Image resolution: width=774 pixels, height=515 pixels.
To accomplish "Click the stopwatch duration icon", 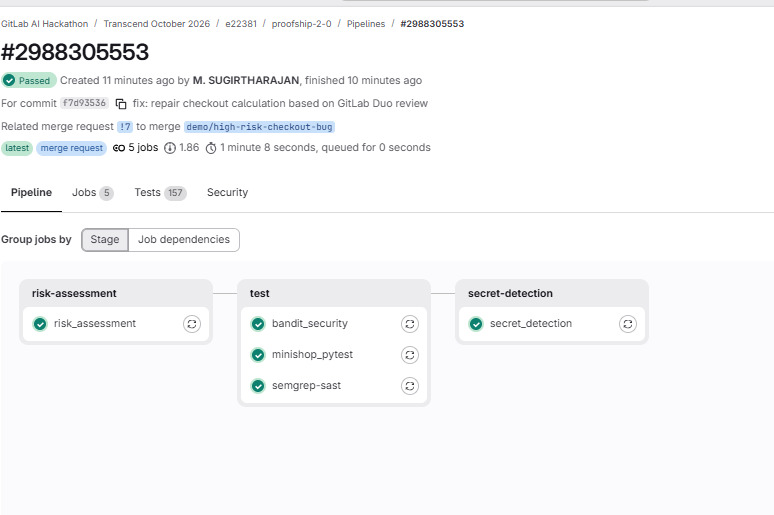I will point(211,148).
